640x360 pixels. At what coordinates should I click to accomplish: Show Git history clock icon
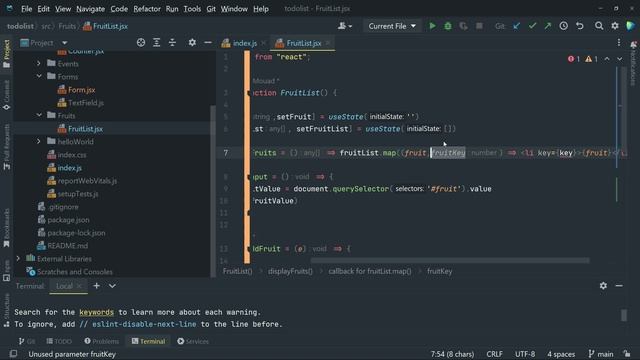coord(564,26)
